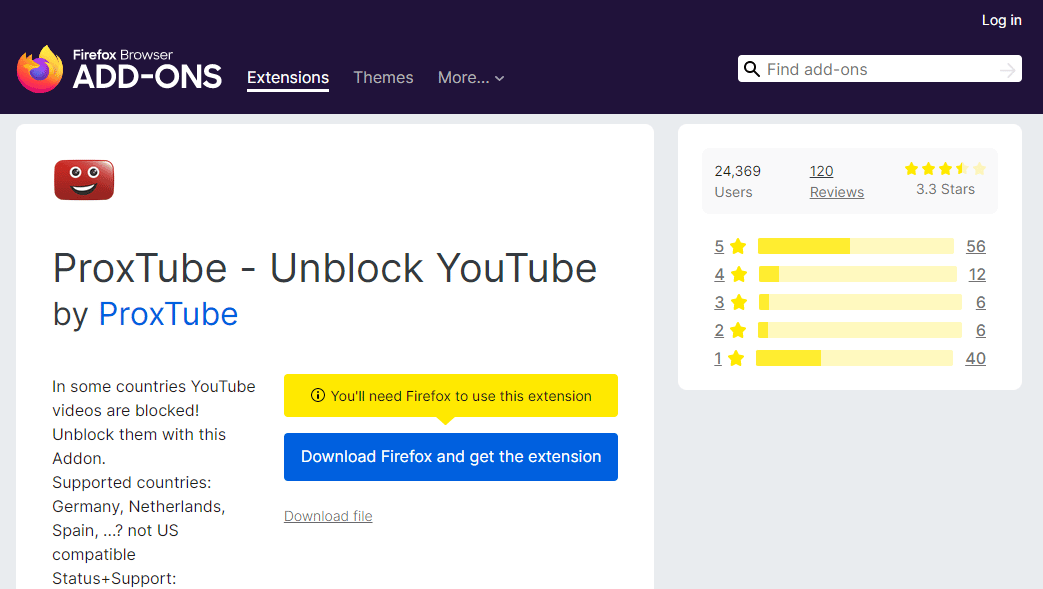Screen dimensions: 1043x589
Task: Open the 56 five-star reviews count
Action: pyautogui.click(x=976, y=246)
